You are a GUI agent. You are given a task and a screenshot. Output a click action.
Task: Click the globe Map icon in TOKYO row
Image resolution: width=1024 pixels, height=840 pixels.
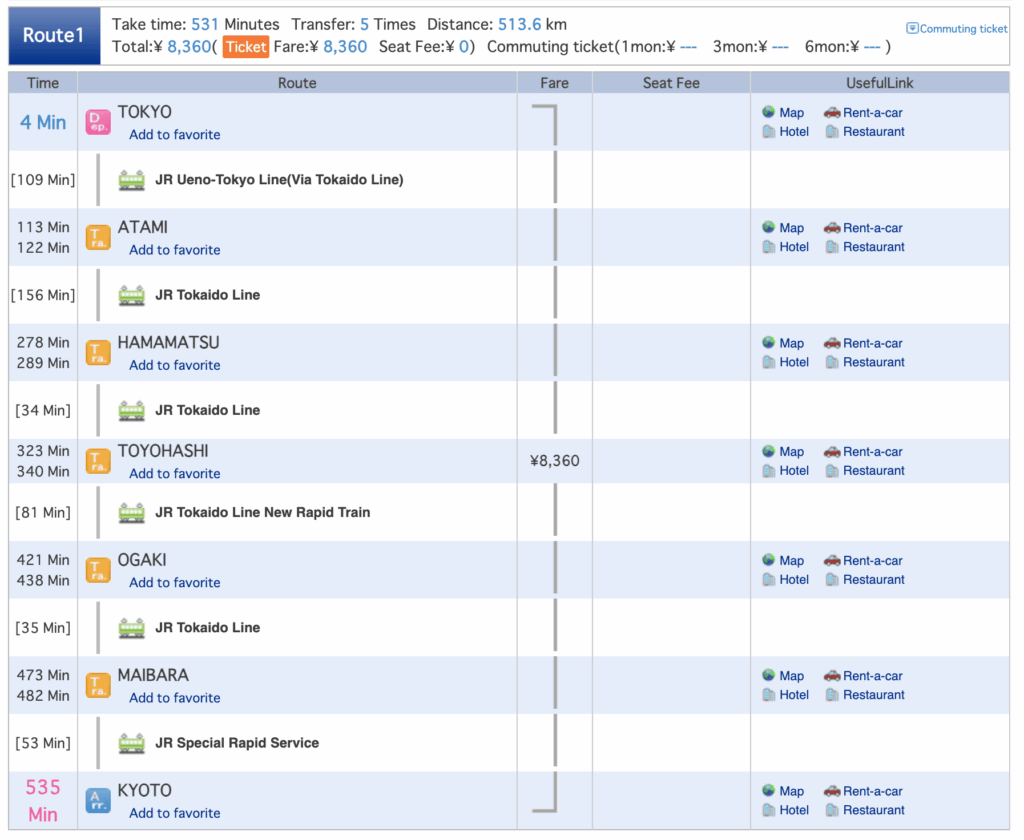[x=768, y=112]
